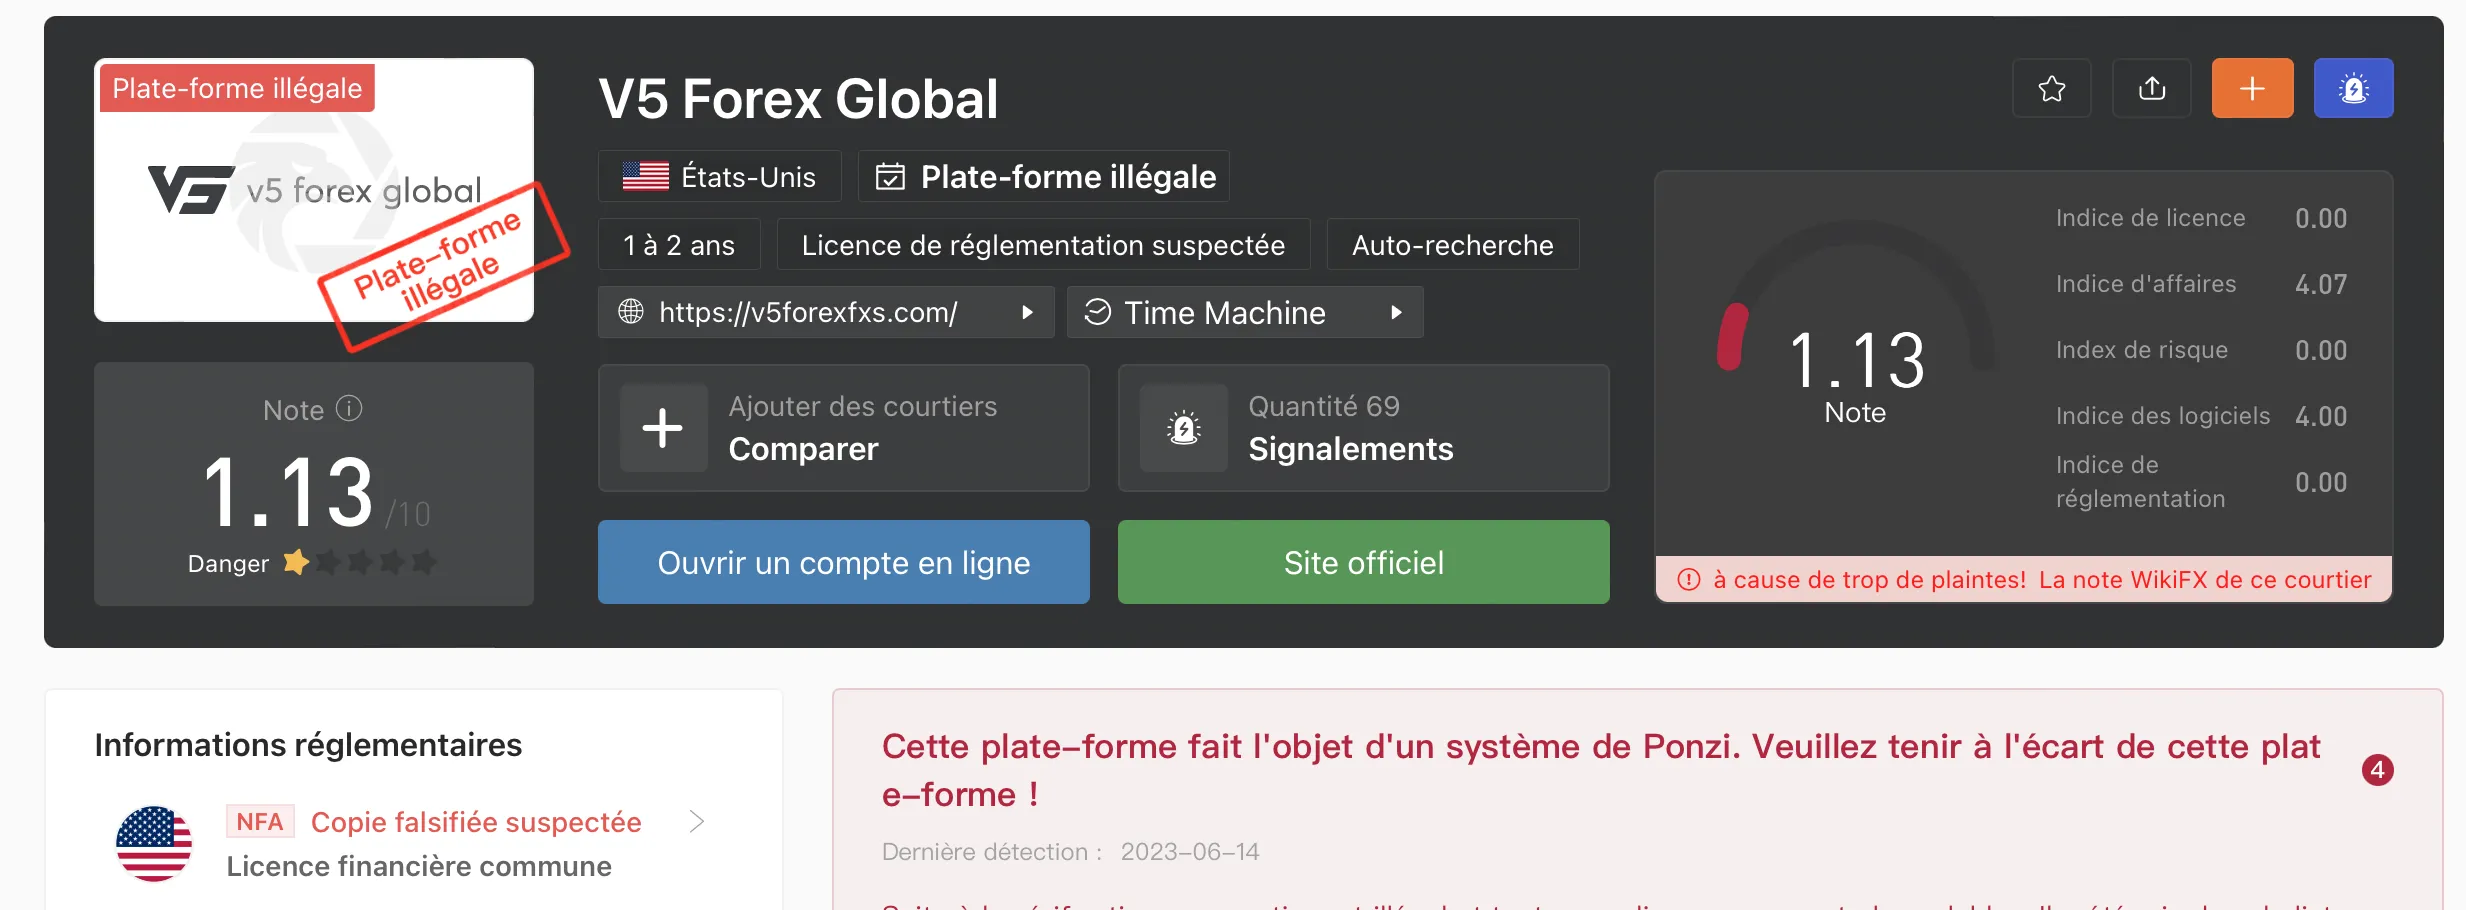This screenshot has width=2466, height=910.
Task: Click the Indice de réglementation row
Action: click(x=2201, y=482)
